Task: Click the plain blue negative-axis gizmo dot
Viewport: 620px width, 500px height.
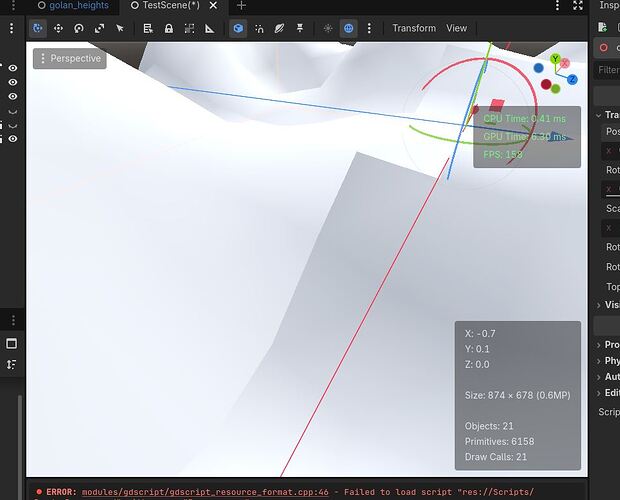Action: (x=539, y=68)
